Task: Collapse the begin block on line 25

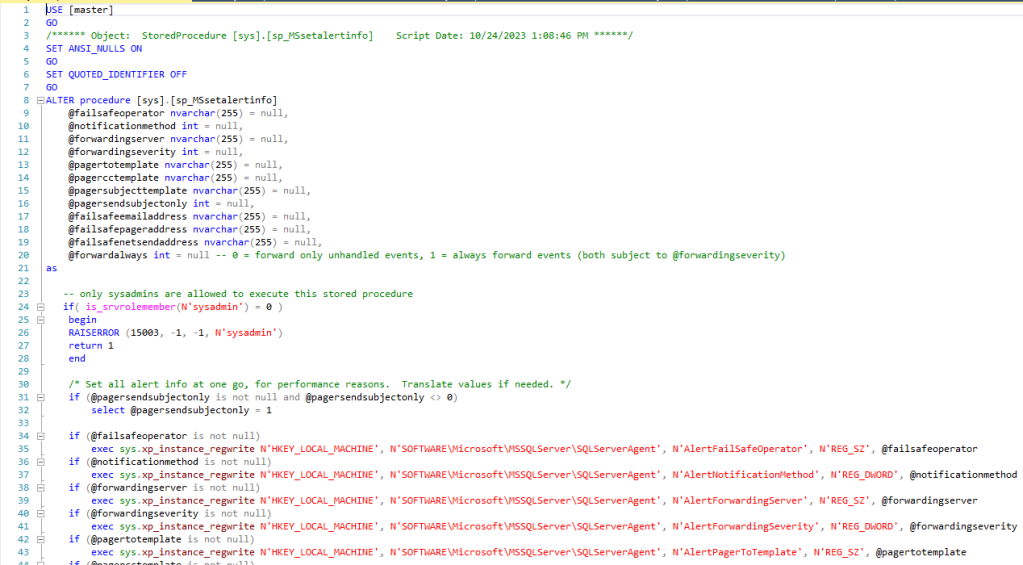Action: pyautogui.click(x=39, y=320)
